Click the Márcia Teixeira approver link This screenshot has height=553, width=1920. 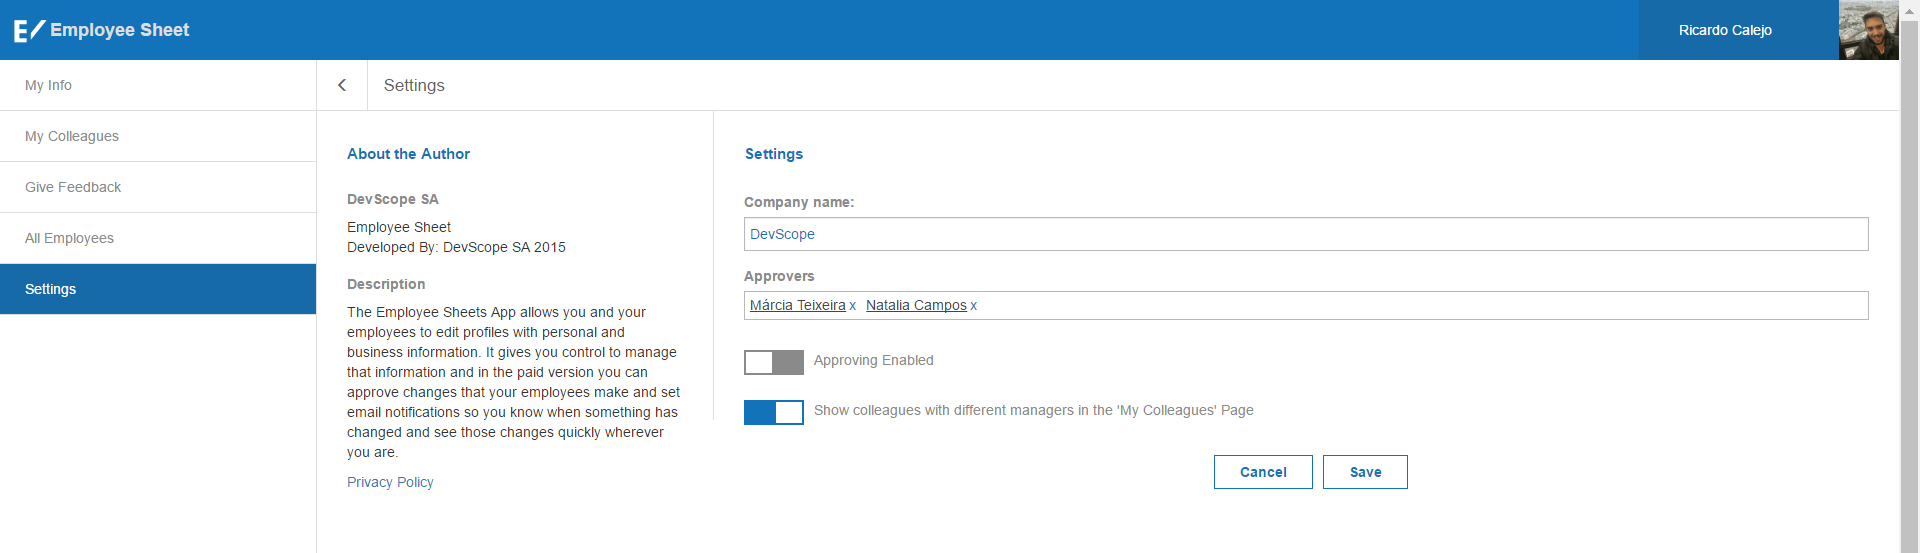(x=798, y=306)
